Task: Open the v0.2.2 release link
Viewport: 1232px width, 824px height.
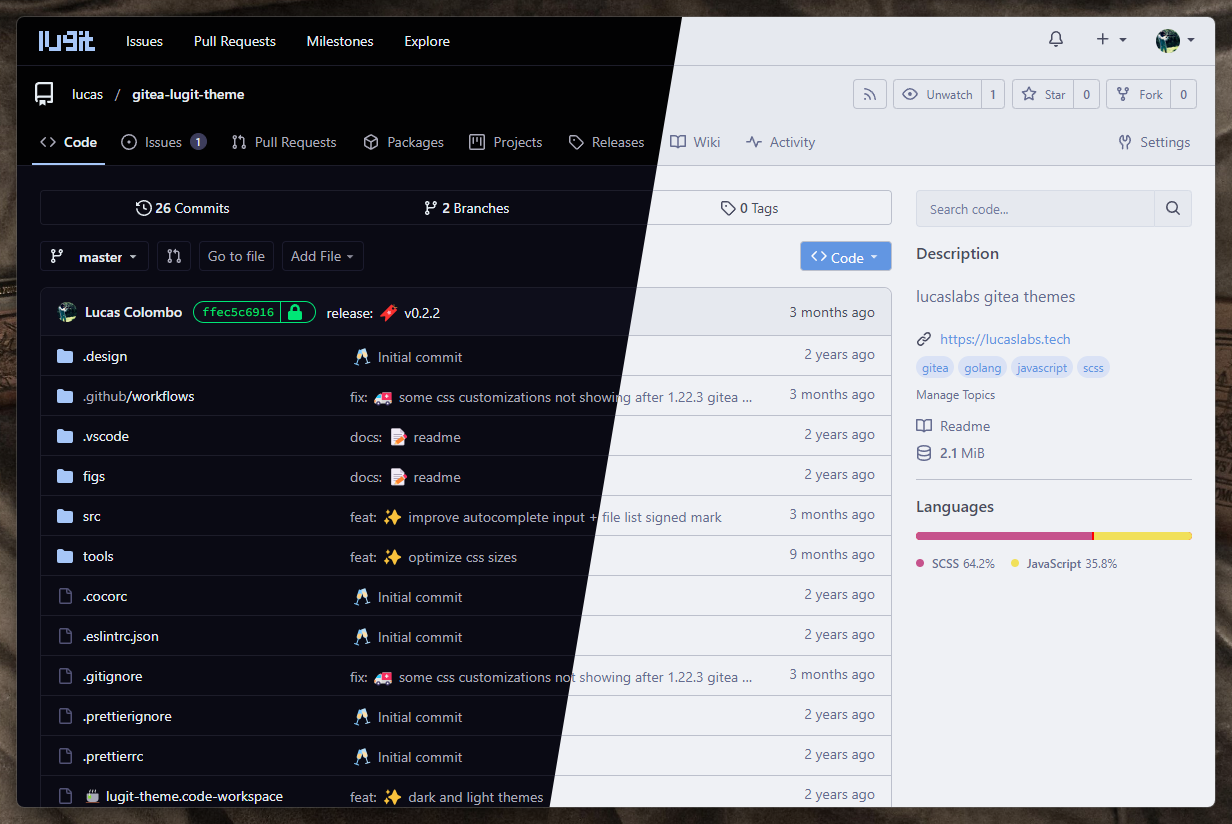Action: coord(422,312)
